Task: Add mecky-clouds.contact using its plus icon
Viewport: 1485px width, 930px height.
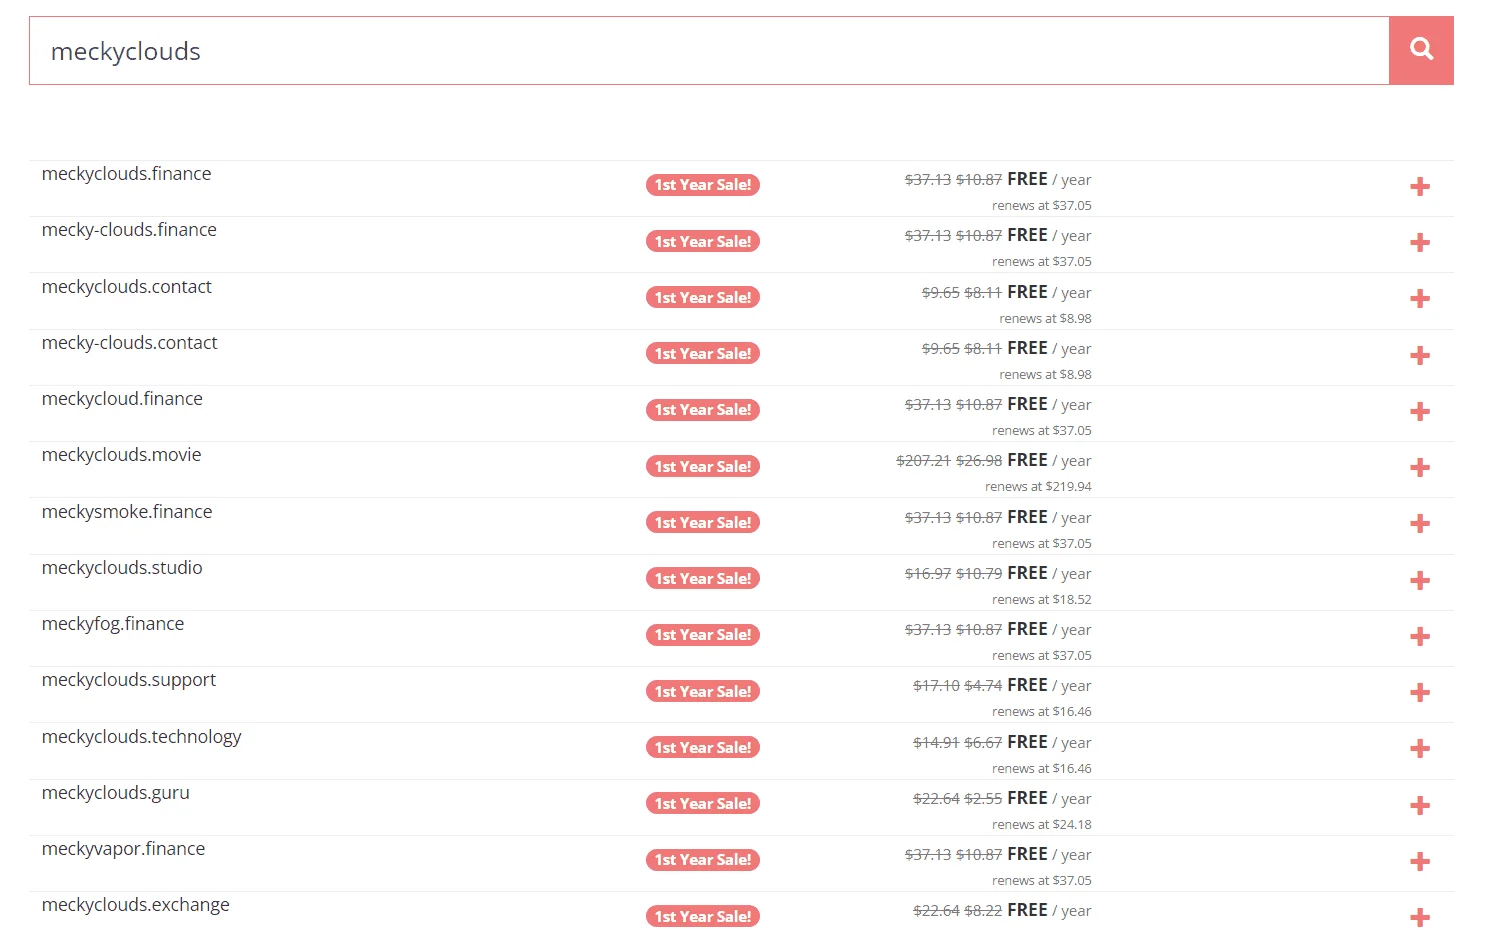Action: pyautogui.click(x=1420, y=356)
